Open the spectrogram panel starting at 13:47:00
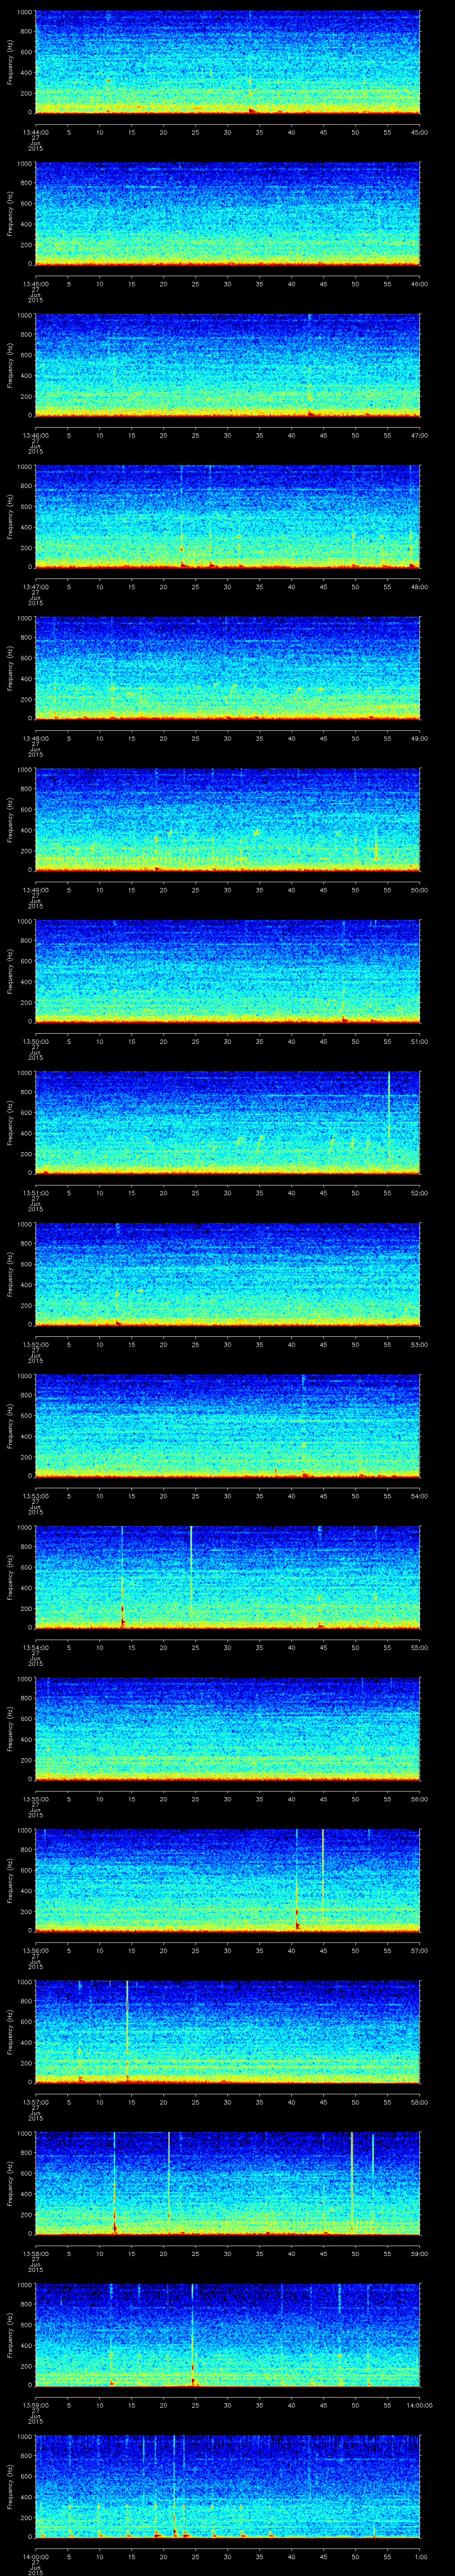This screenshot has width=455, height=2576. pos(227,516)
